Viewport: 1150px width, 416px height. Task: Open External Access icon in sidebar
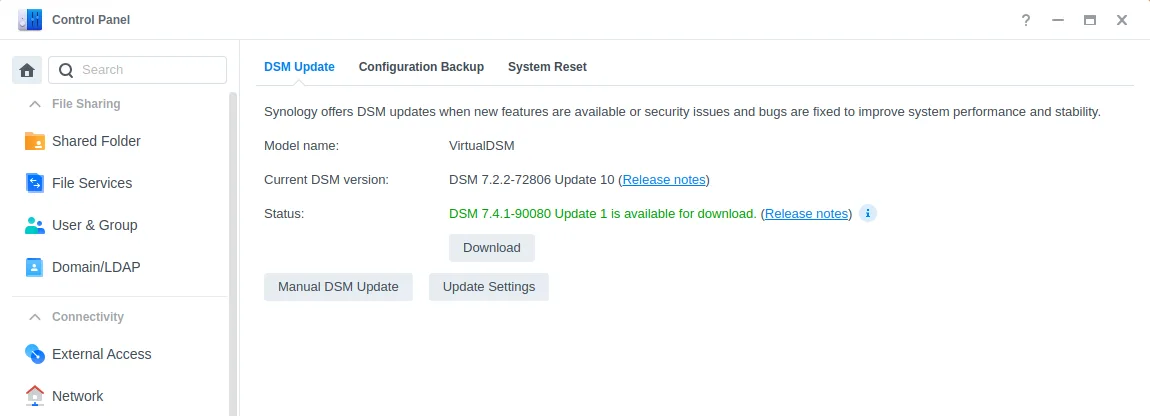(34, 354)
